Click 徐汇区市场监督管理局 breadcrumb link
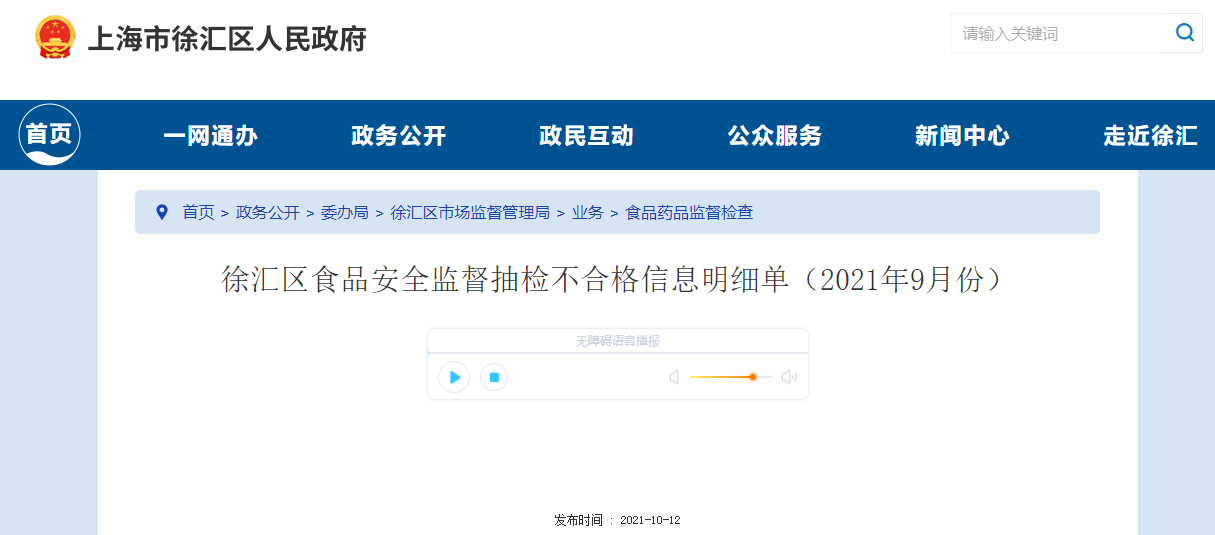 [470, 212]
